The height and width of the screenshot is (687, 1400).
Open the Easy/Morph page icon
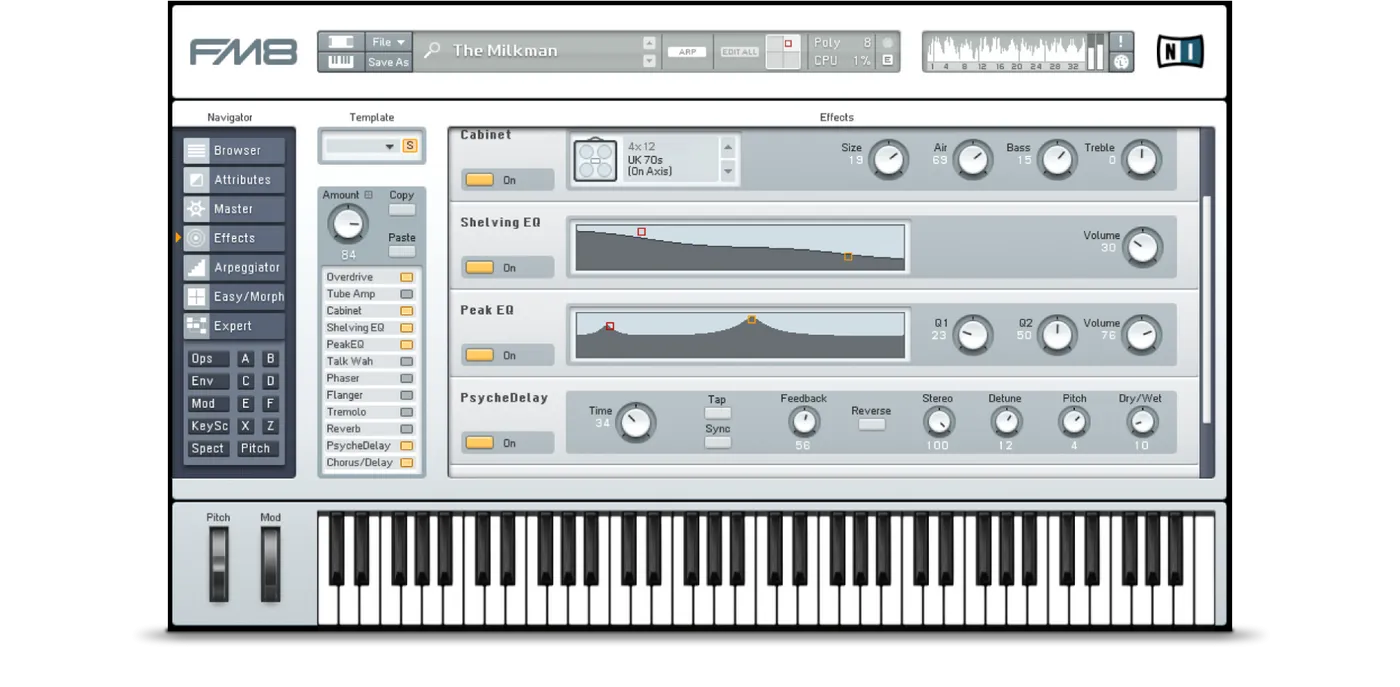pos(196,297)
